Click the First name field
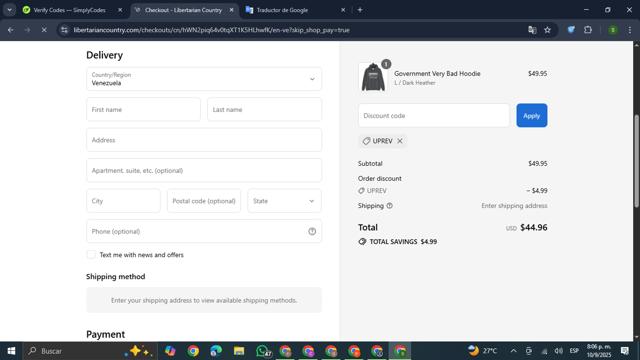Image resolution: width=640 pixels, height=360 pixels. 143,109
